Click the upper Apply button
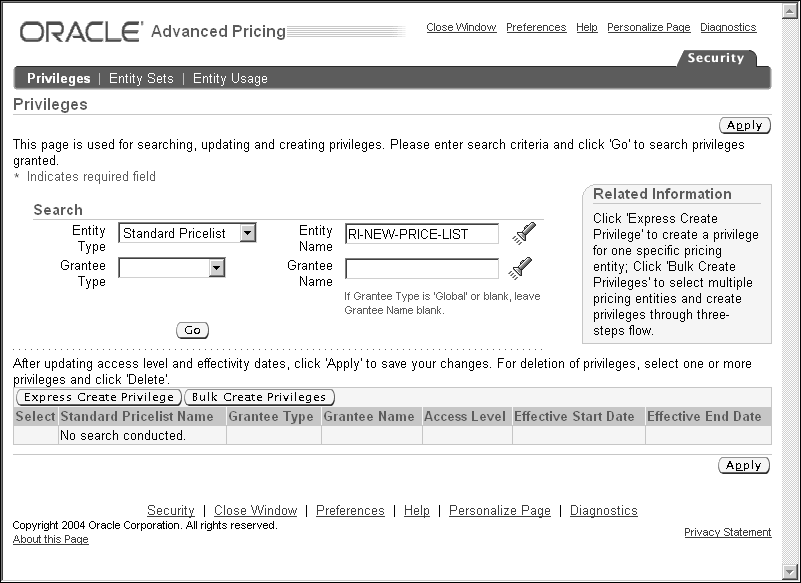 (745, 125)
